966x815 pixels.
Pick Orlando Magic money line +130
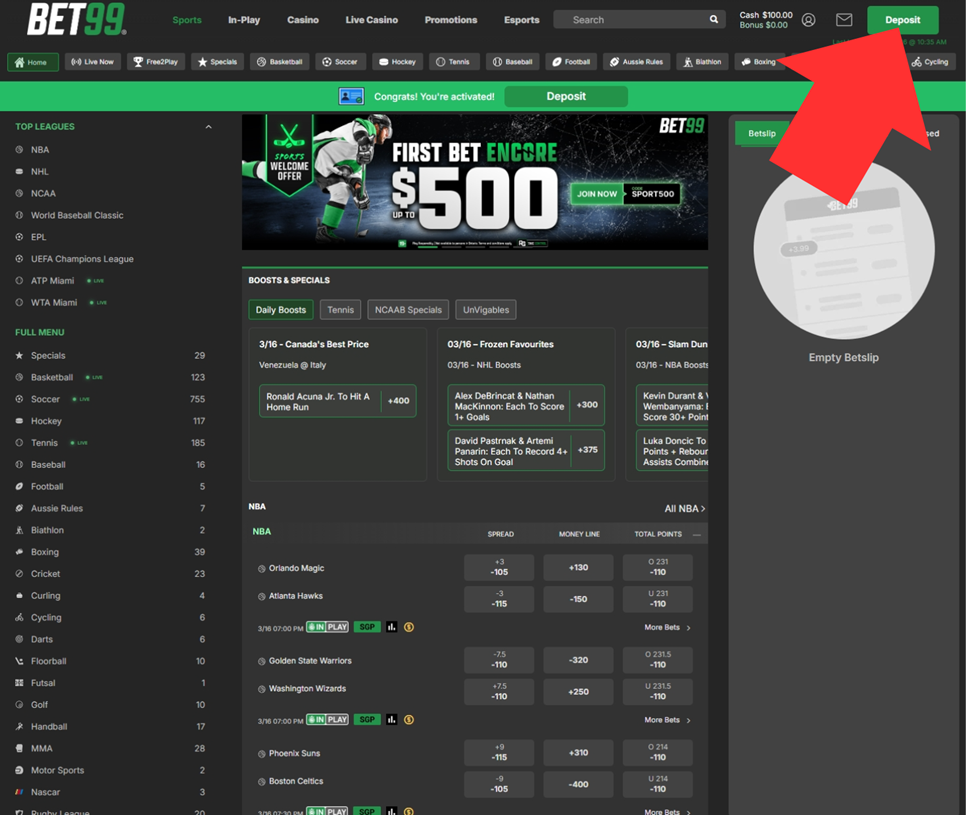coord(578,568)
